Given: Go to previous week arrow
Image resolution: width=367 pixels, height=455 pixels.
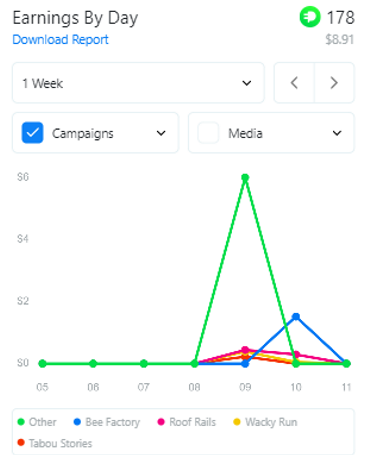Looking at the screenshot, I should click(x=294, y=83).
